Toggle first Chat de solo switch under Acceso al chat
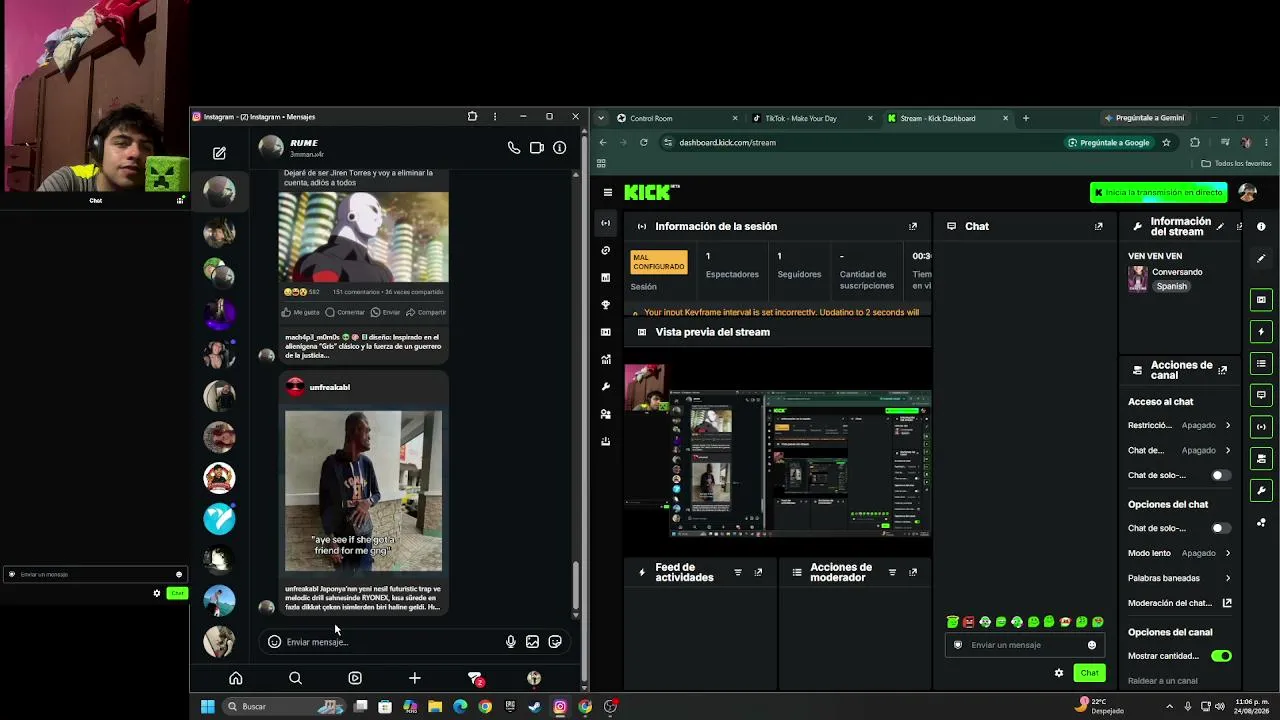The image size is (1280, 720). pos(1221,476)
